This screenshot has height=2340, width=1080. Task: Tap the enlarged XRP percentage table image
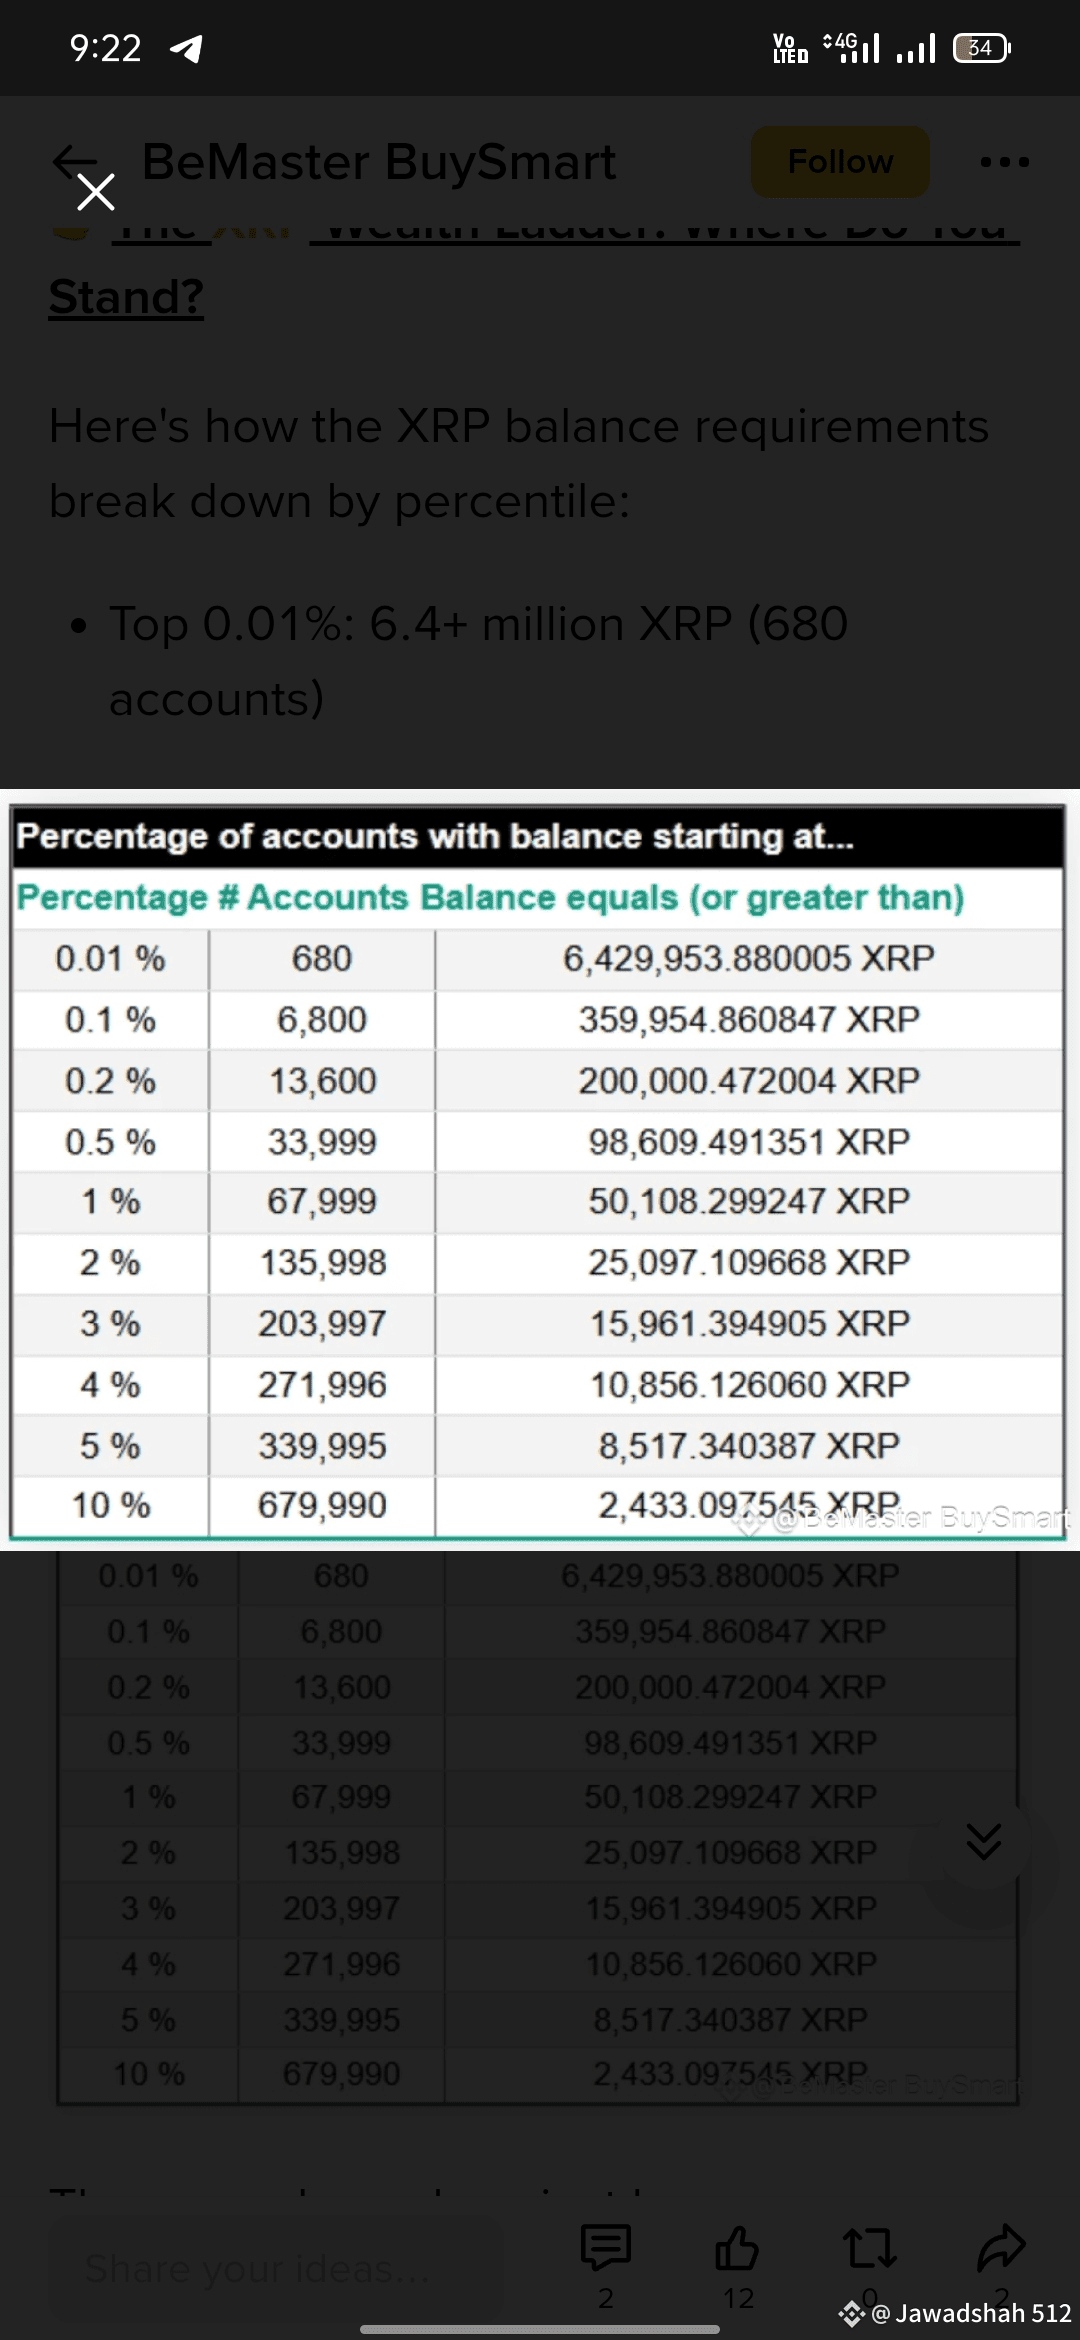point(538,1170)
